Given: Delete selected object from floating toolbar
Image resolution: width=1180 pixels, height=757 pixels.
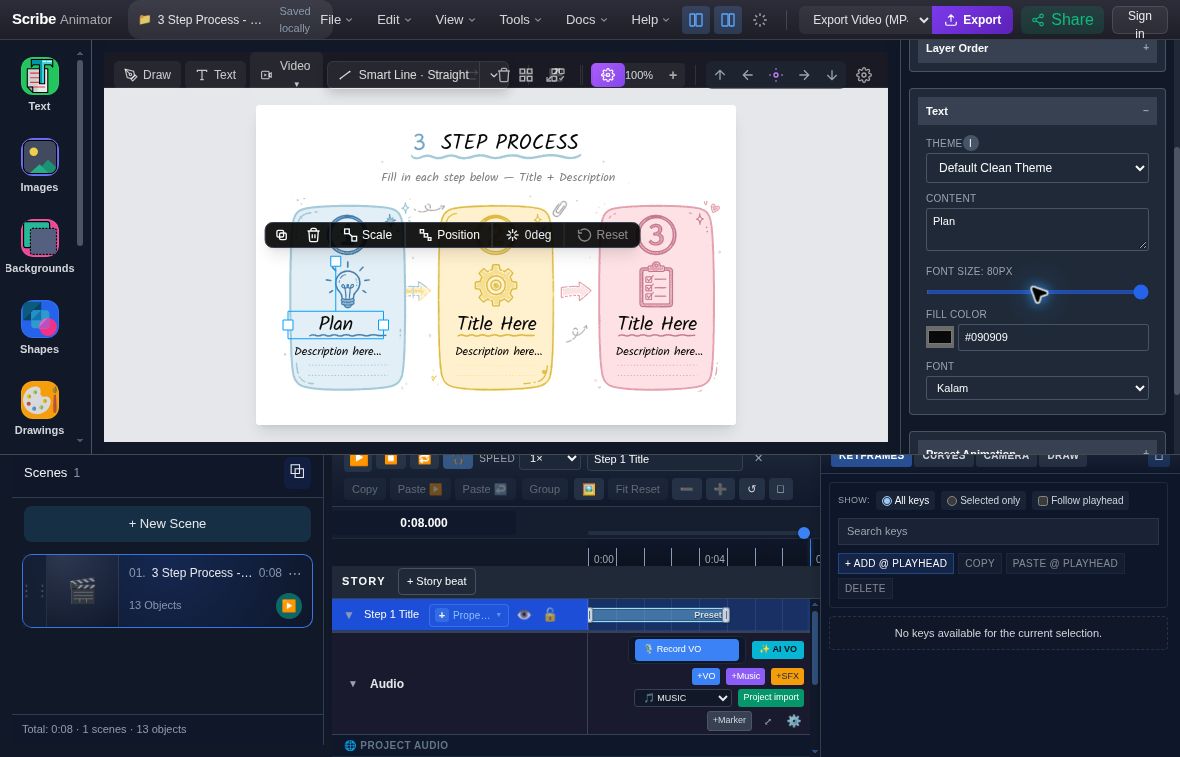Looking at the screenshot, I should point(314,235).
